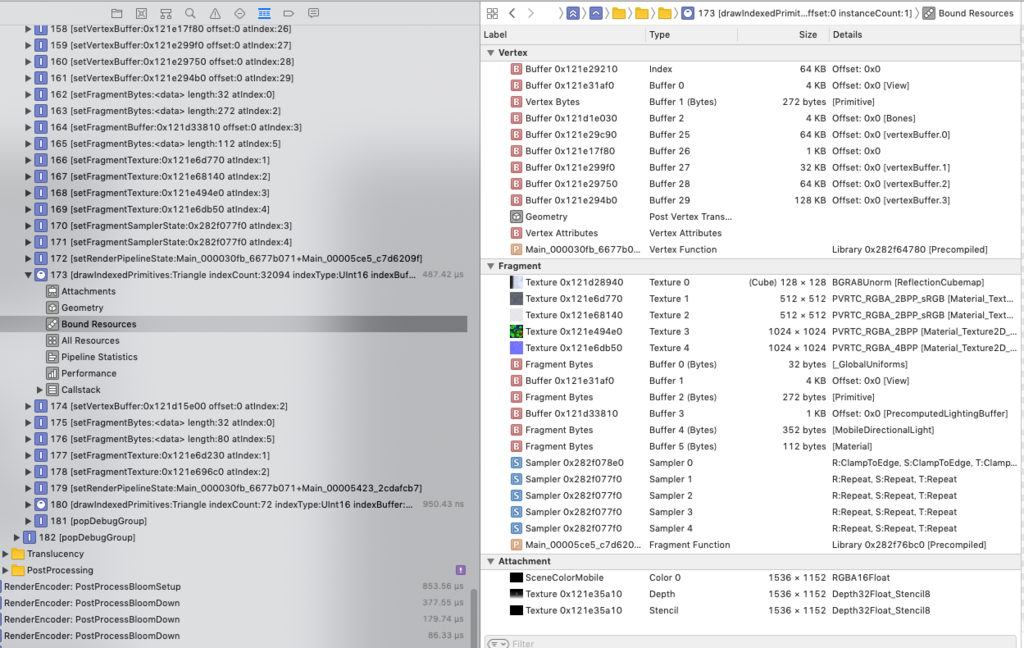The height and width of the screenshot is (648, 1024).
Task: Expand the Callstack item
Action: (x=39, y=390)
